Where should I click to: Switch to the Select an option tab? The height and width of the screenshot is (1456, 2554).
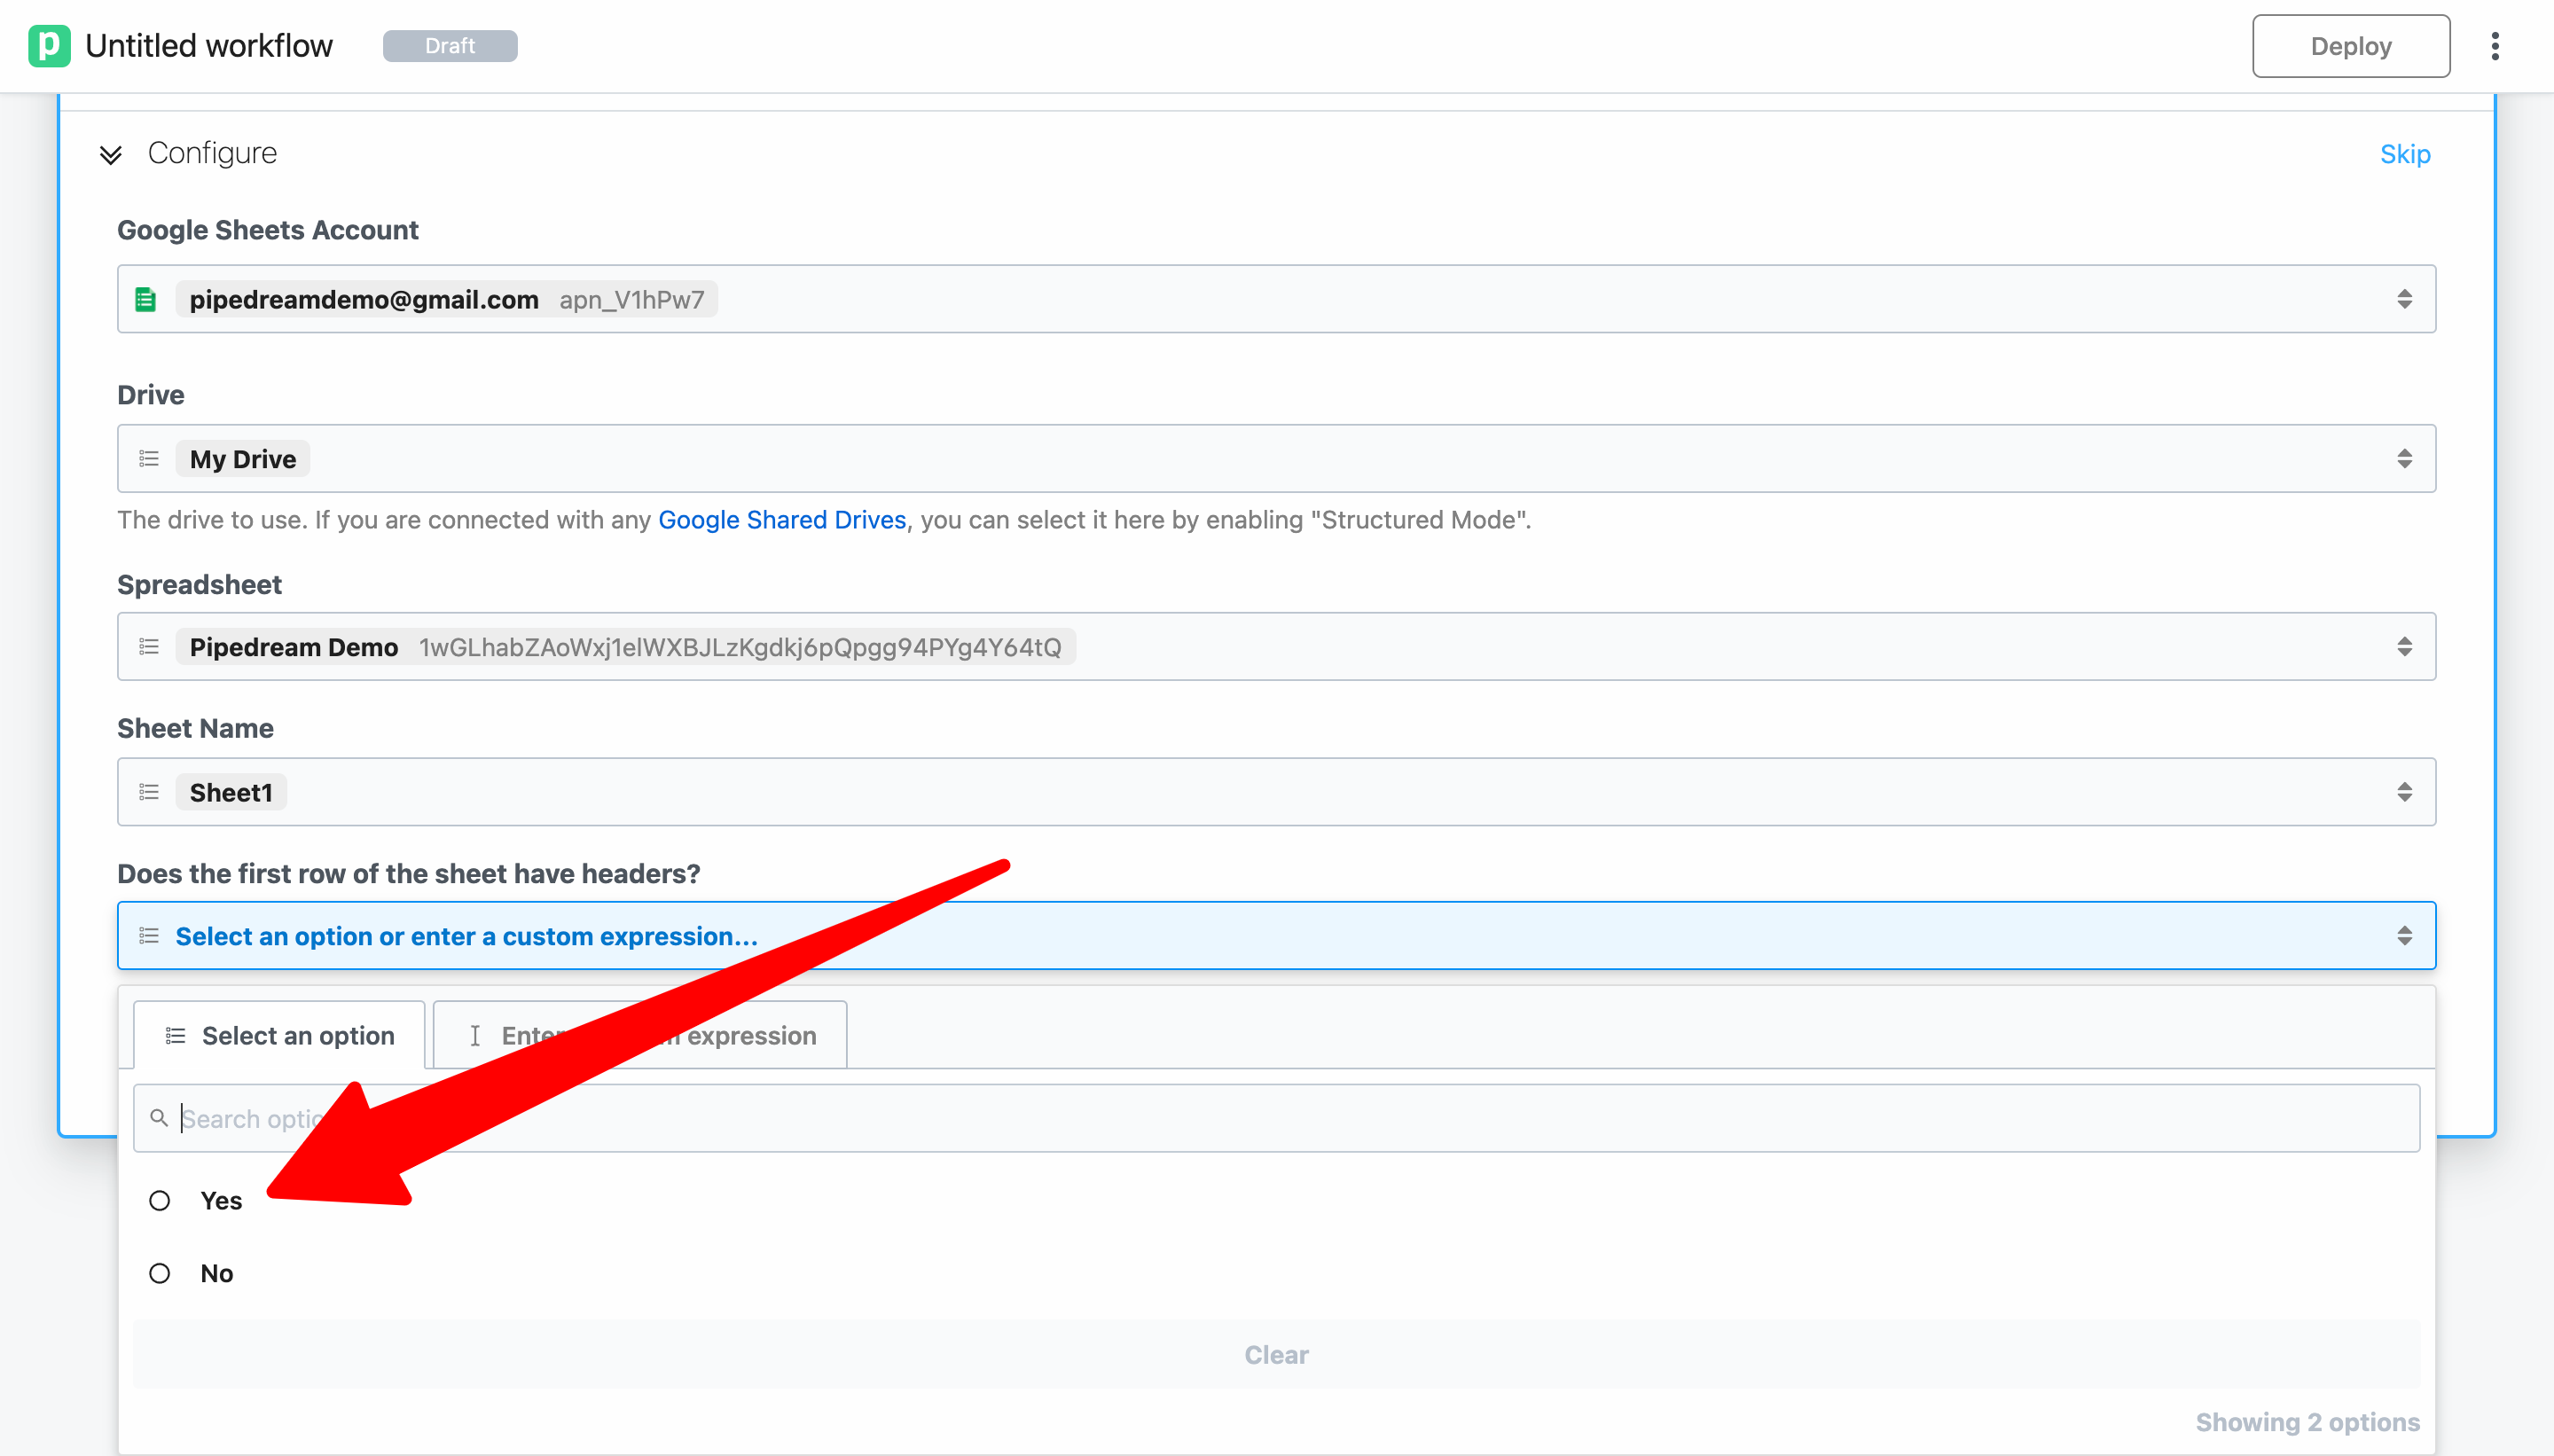(x=279, y=1035)
